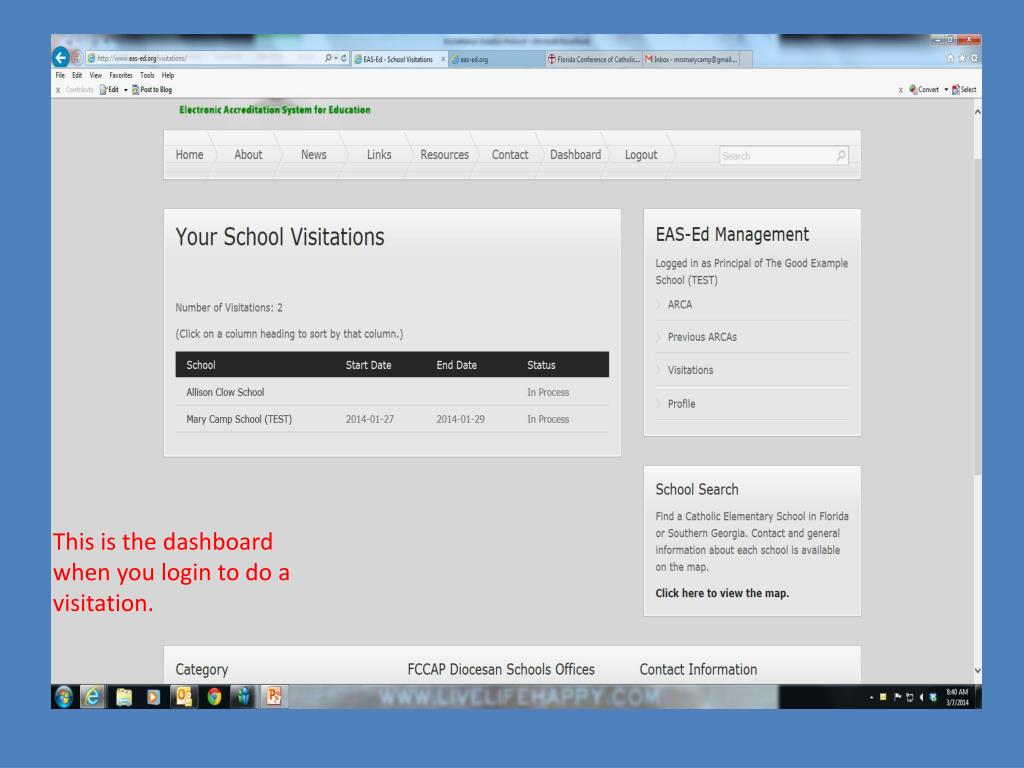This screenshot has height=768, width=1024.
Task: Open the About page link
Action: [248, 155]
